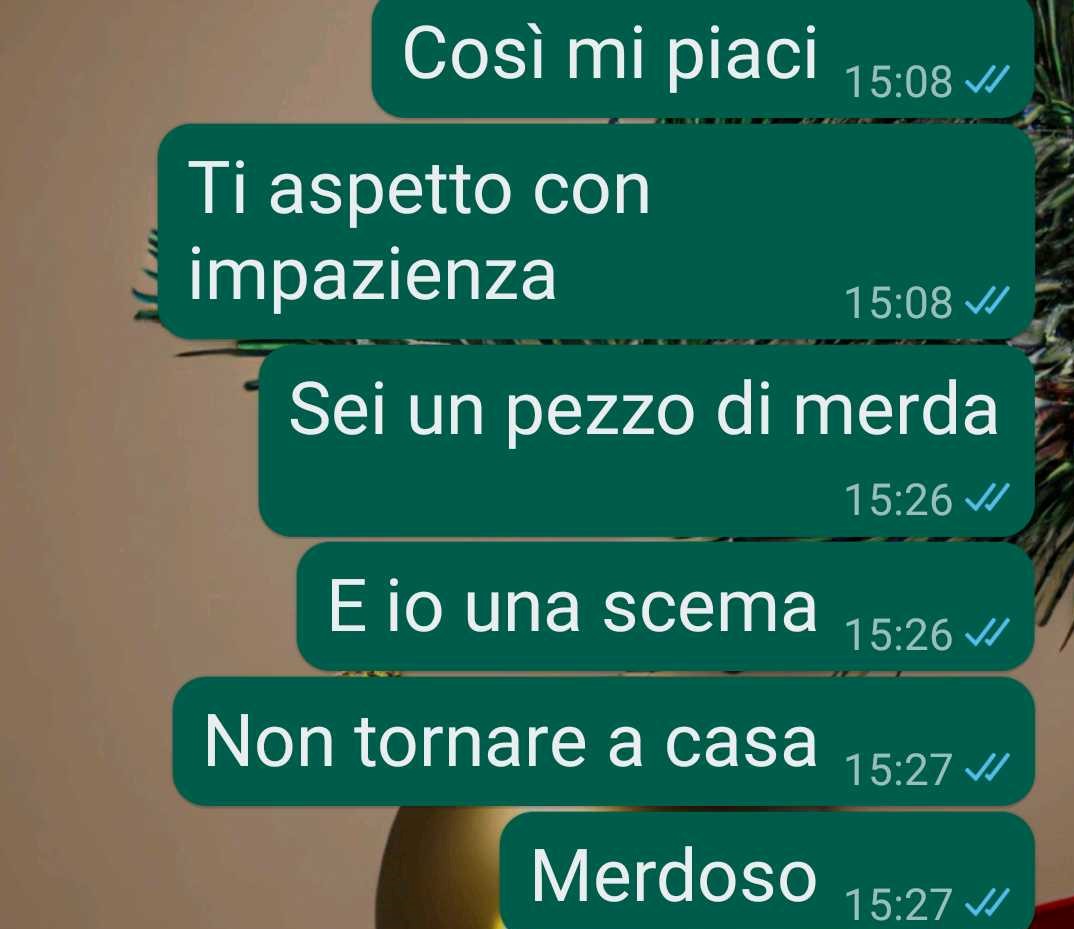Click 15:26 timestamp on 'Sei un pezzo' message
Viewport: 1074px width, 929px height.
point(899,499)
